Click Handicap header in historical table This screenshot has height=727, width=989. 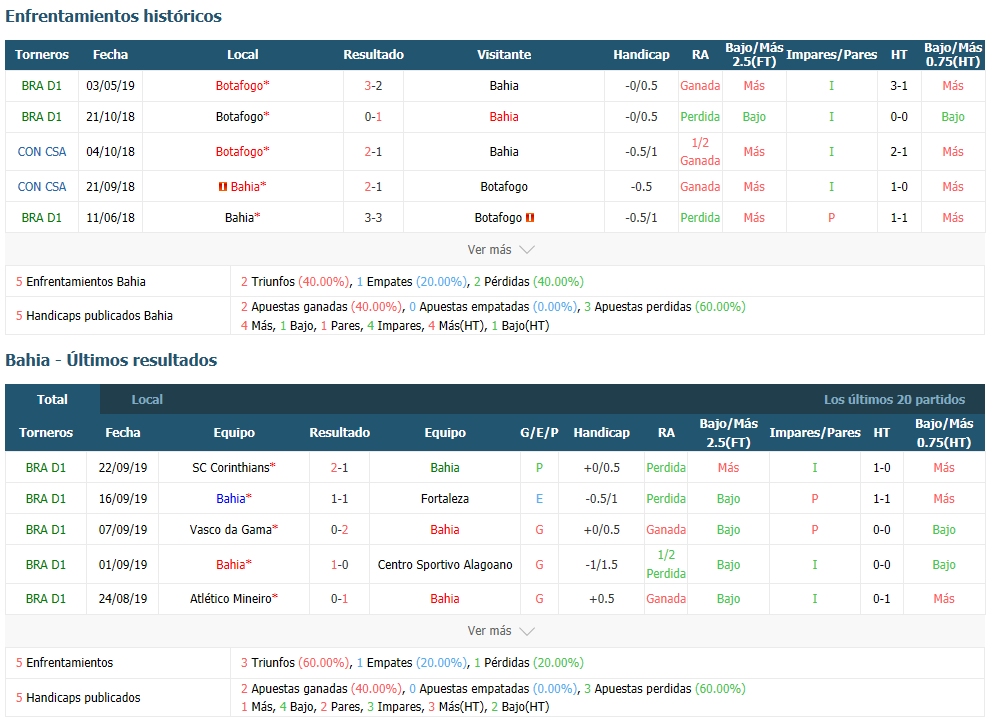641,55
